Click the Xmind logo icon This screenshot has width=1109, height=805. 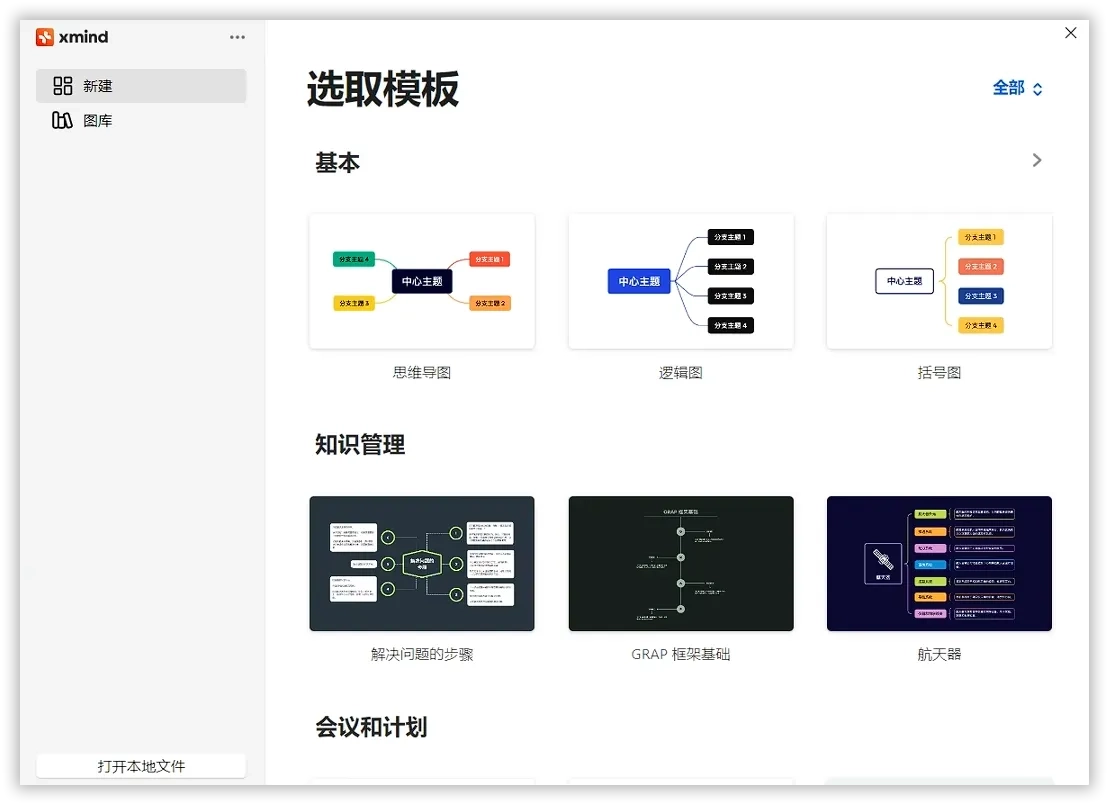click(x=45, y=37)
